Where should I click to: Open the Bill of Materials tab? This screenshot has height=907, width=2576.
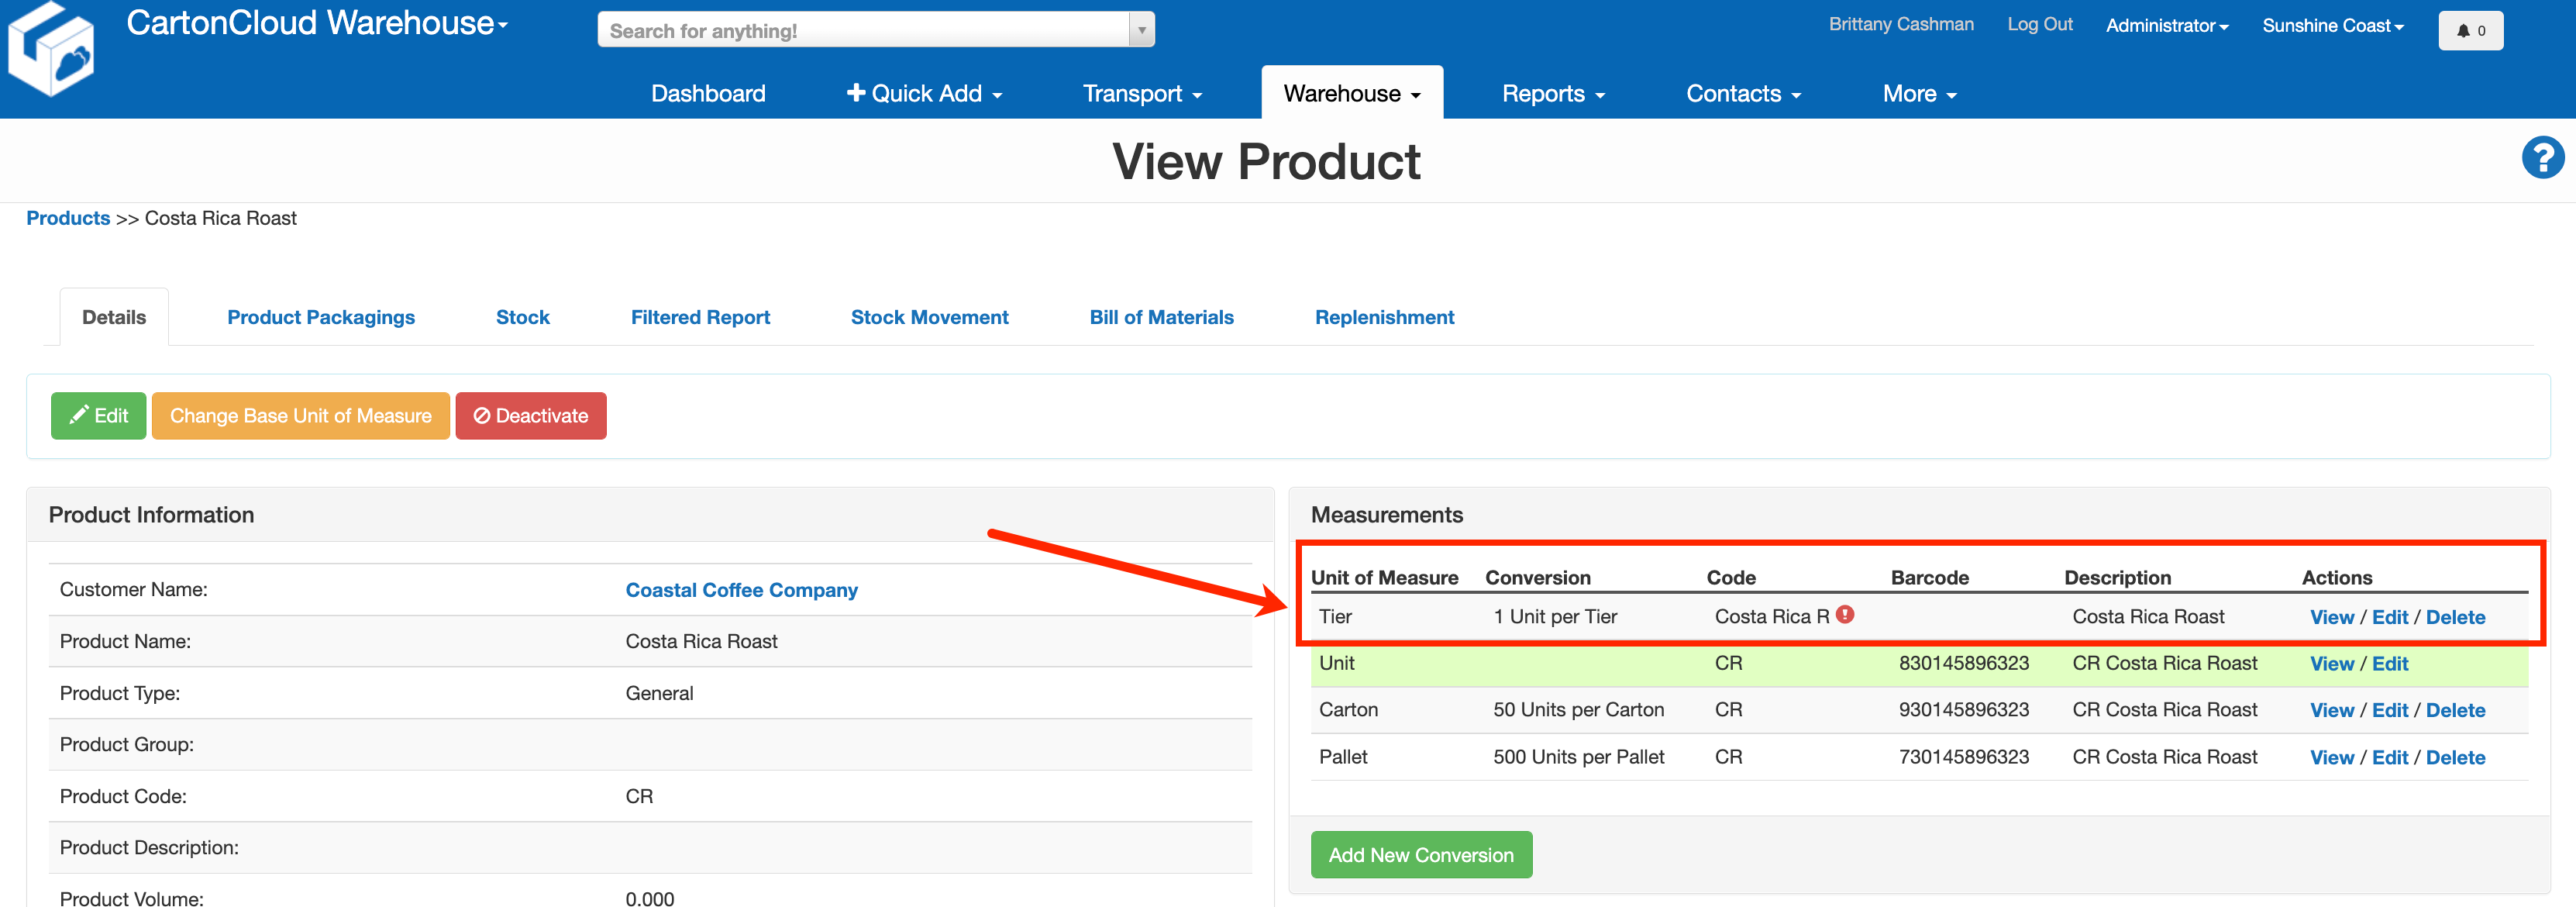[1161, 317]
